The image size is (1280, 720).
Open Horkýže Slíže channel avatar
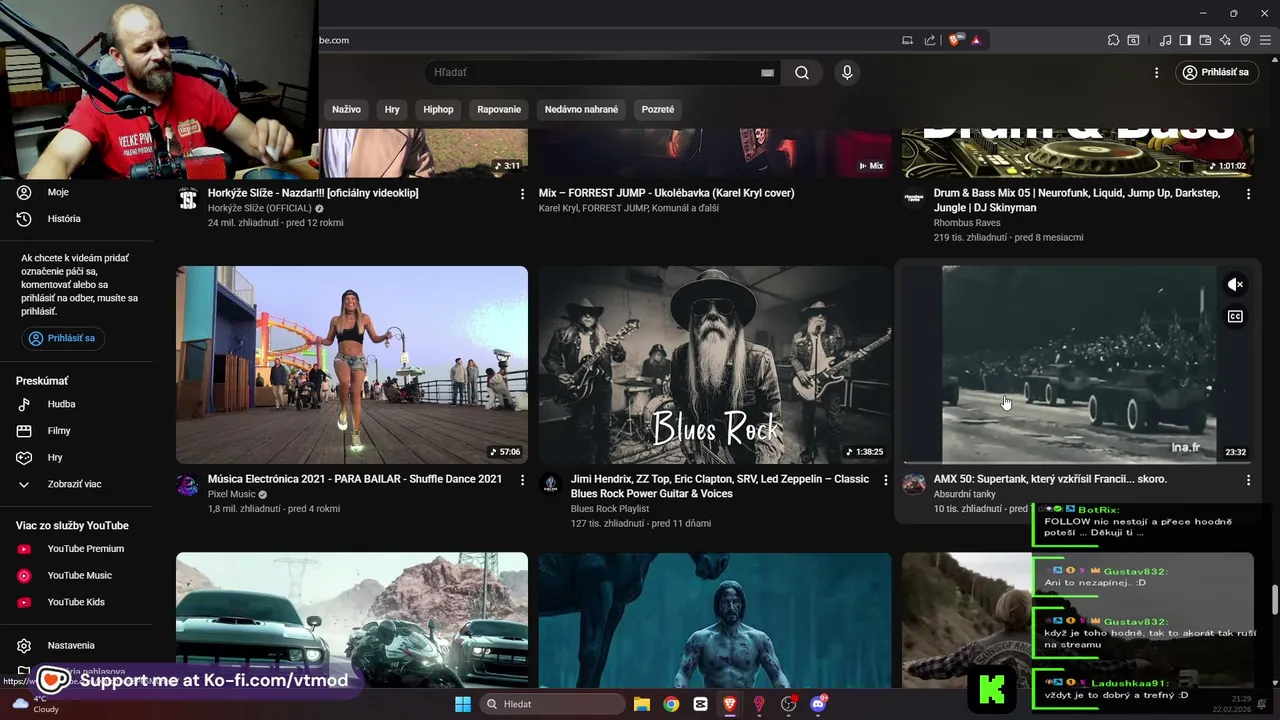188,198
